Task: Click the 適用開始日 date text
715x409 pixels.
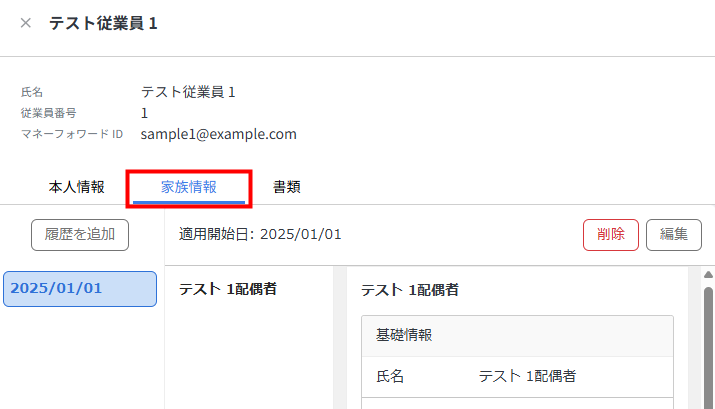Action: click(x=260, y=235)
